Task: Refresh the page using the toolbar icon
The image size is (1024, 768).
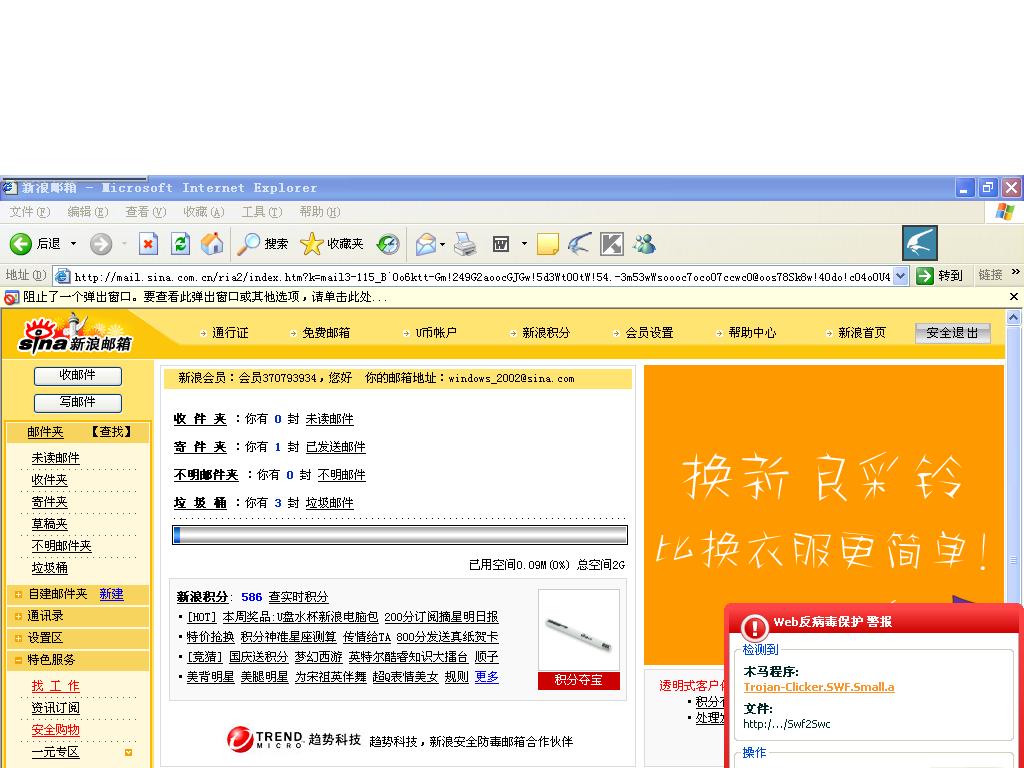Action: 180,244
